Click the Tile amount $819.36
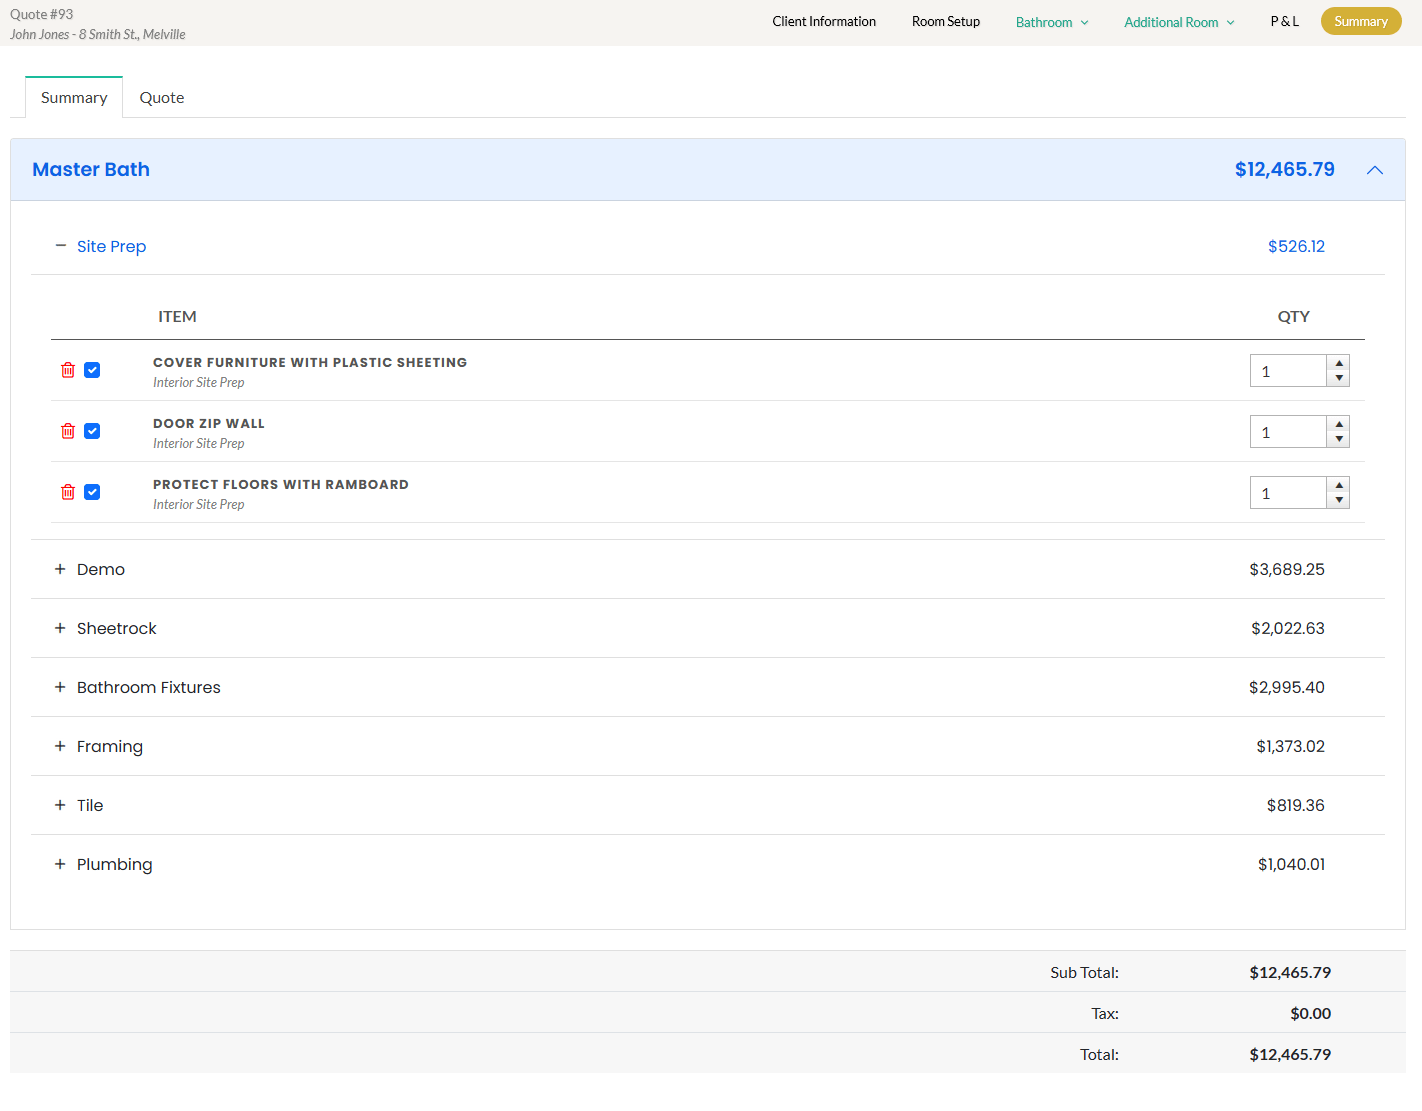The height and width of the screenshot is (1111, 1422). click(x=1295, y=805)
